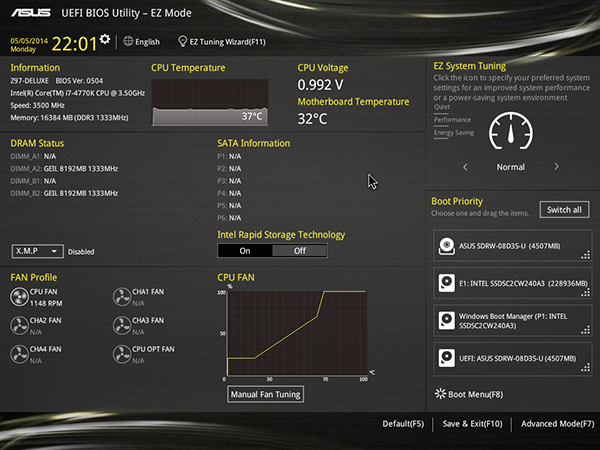Select boot entry E1: INTEL SSDSC2CW240A3

(513, 283)
